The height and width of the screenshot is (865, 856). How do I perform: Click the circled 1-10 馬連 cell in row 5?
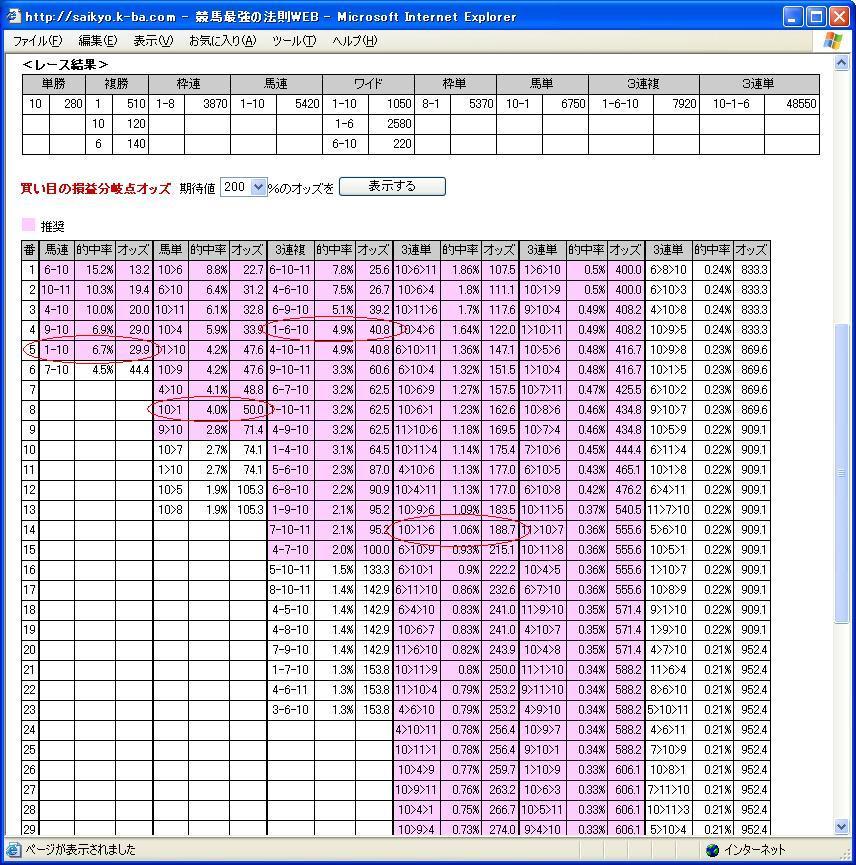coord(56,350)
